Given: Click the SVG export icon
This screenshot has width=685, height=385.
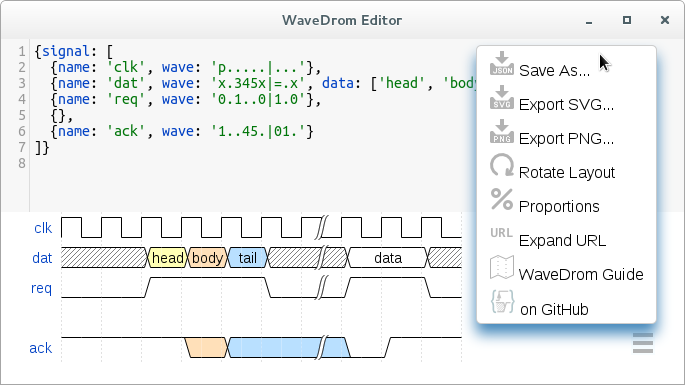Looking at the screenshot, I should 502,97.
